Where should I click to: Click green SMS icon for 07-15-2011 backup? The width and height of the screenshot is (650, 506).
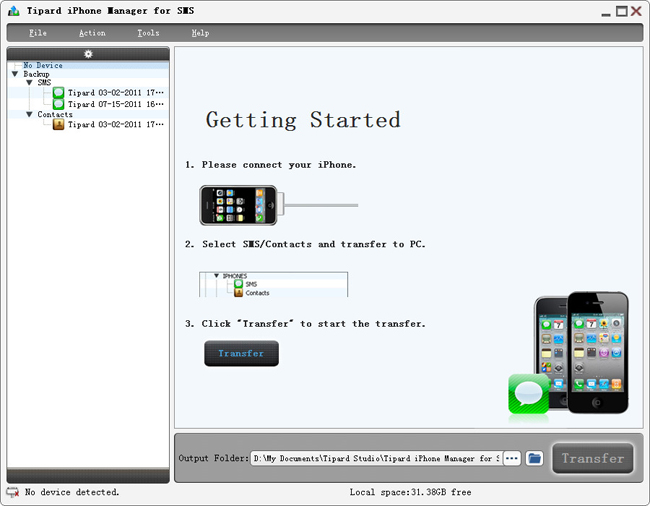pyautogui.click(x=58, y=104)
